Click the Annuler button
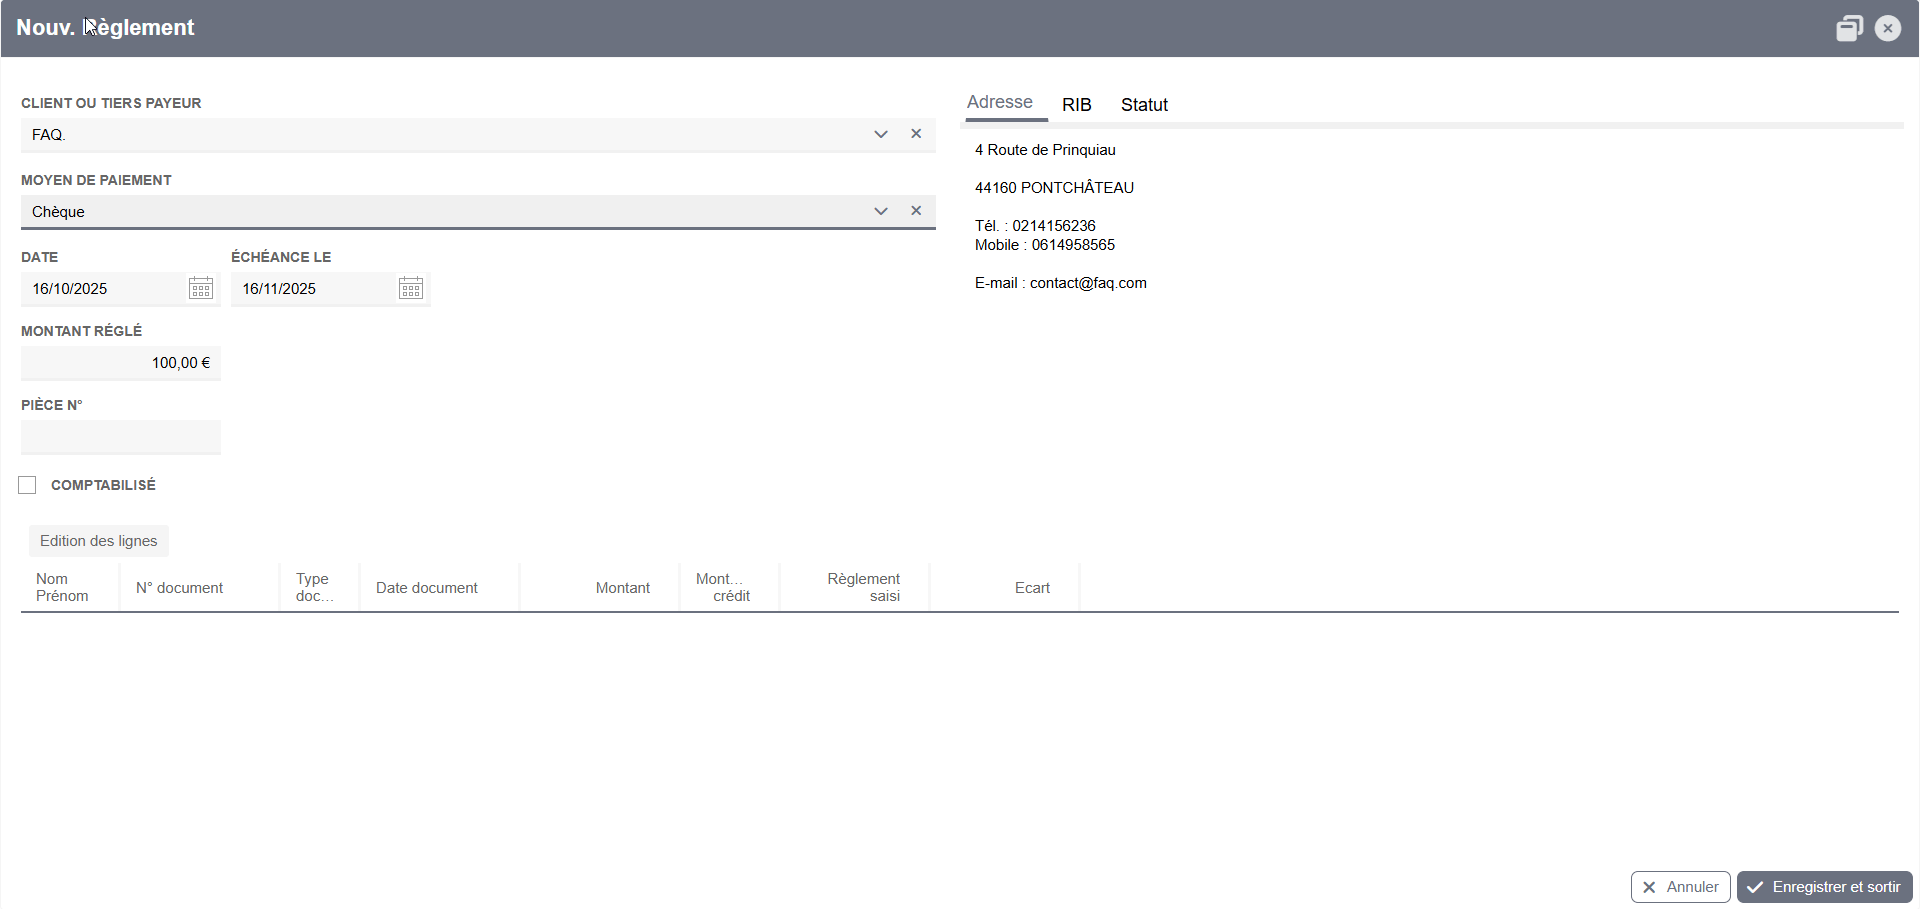 click(1680, 887)
